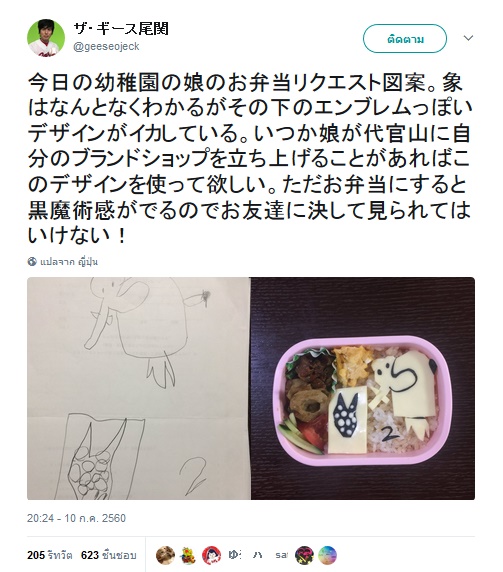Screen dimensions: 503x572
Task: Open the author's profile picture
Action: tap(46, 38)
